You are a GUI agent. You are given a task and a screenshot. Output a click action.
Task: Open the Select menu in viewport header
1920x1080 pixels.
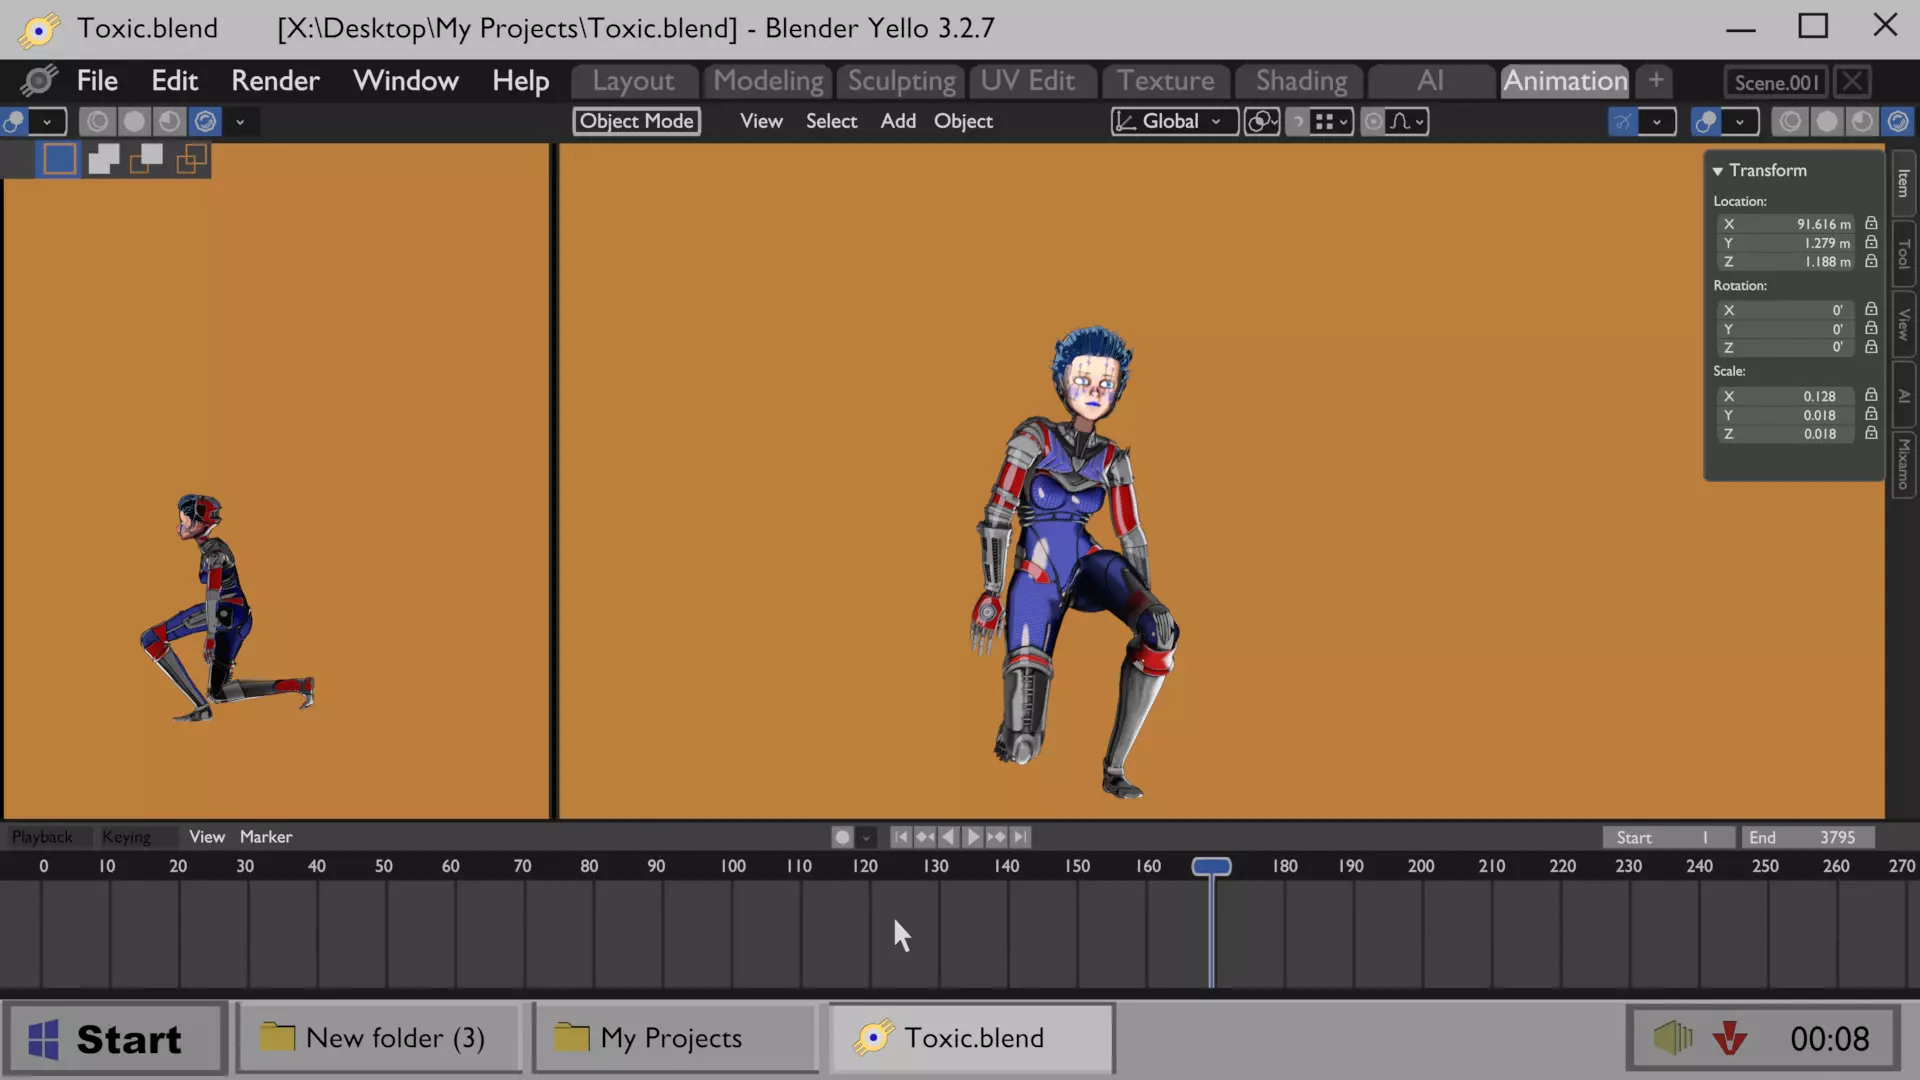click(831, 121)
